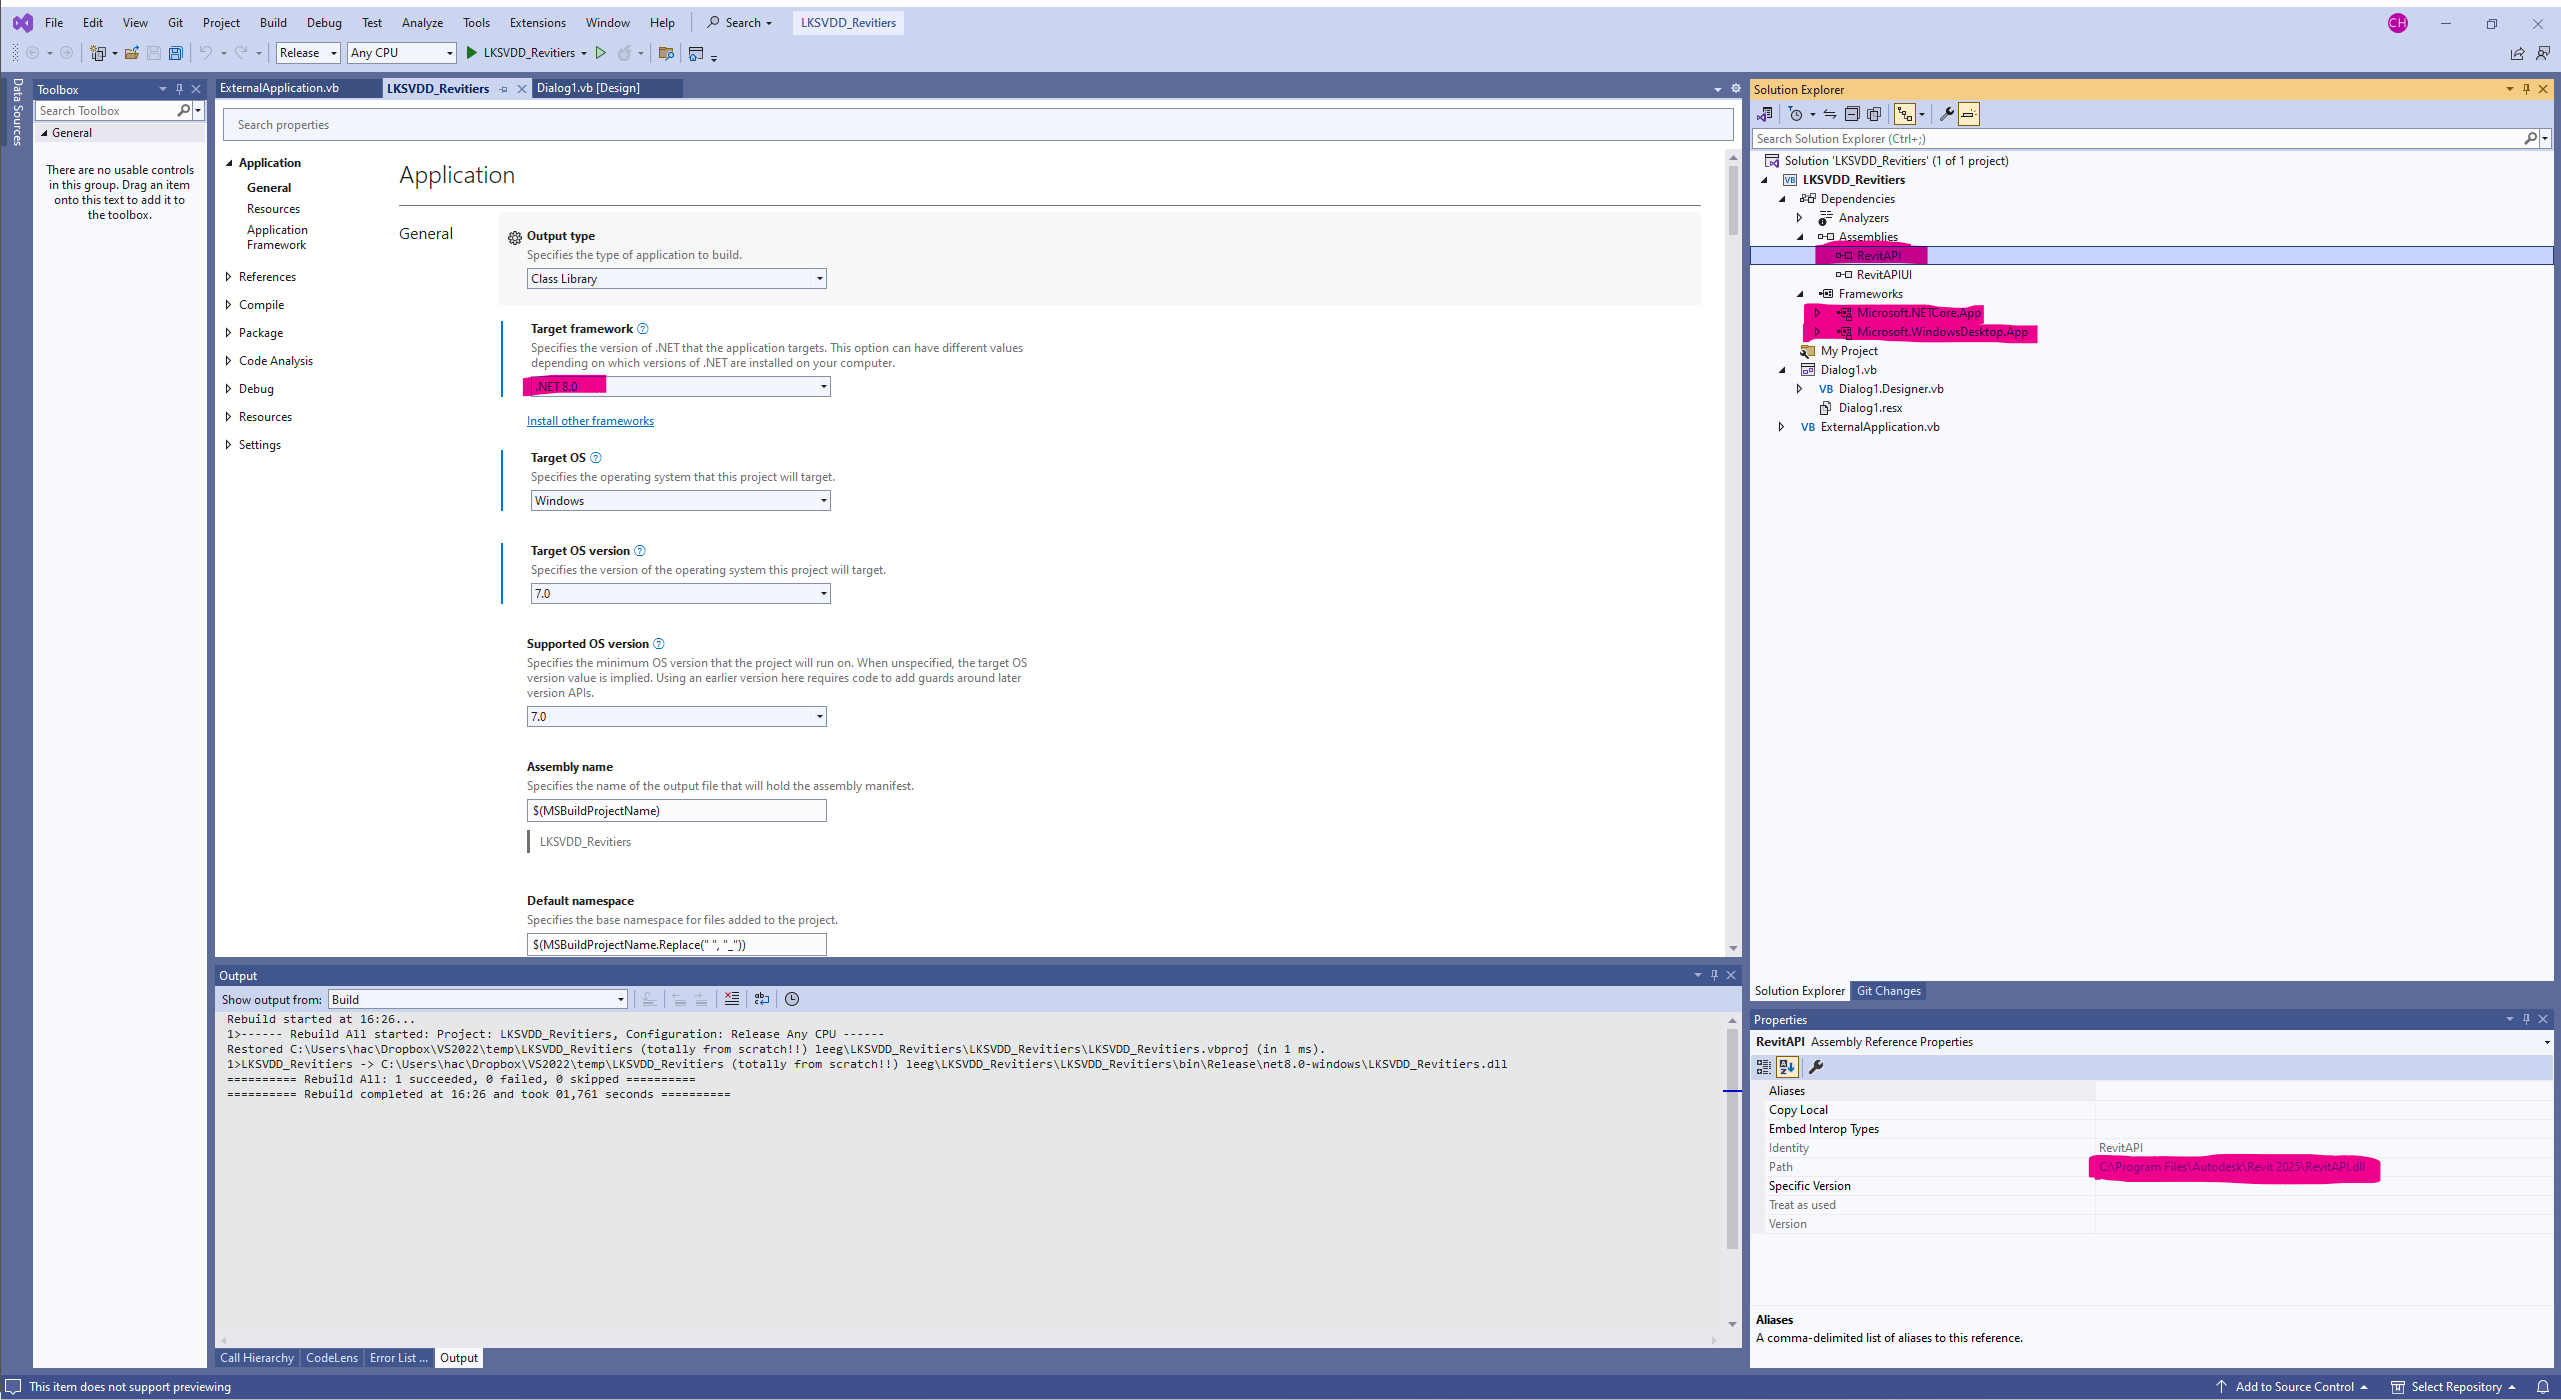Collapse all in Solution Explorer toolbar

pos(1852,114)
